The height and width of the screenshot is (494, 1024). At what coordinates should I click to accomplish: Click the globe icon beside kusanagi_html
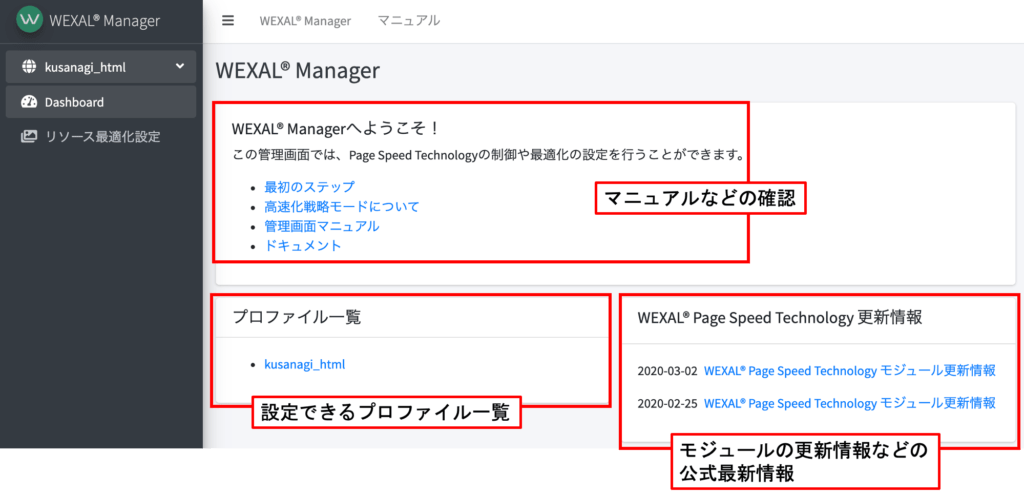(29, 67)
